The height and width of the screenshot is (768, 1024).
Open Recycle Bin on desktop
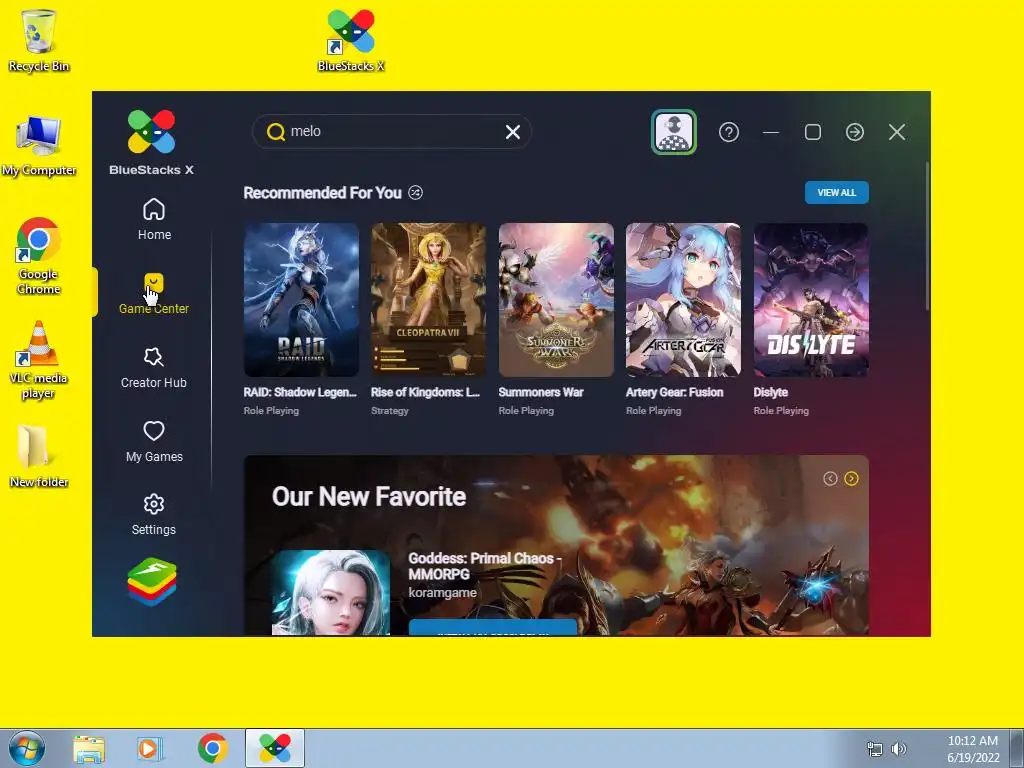click(39, 40)
